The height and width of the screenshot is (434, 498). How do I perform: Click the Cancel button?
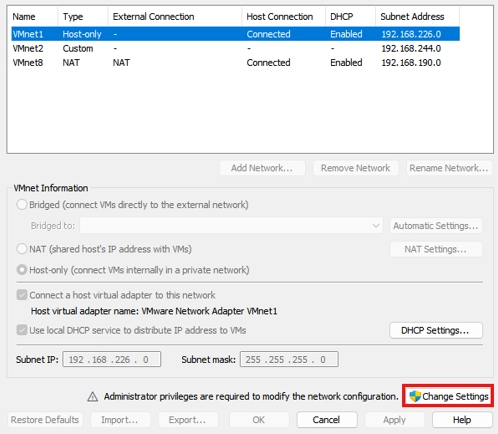(x=327, y=420)
